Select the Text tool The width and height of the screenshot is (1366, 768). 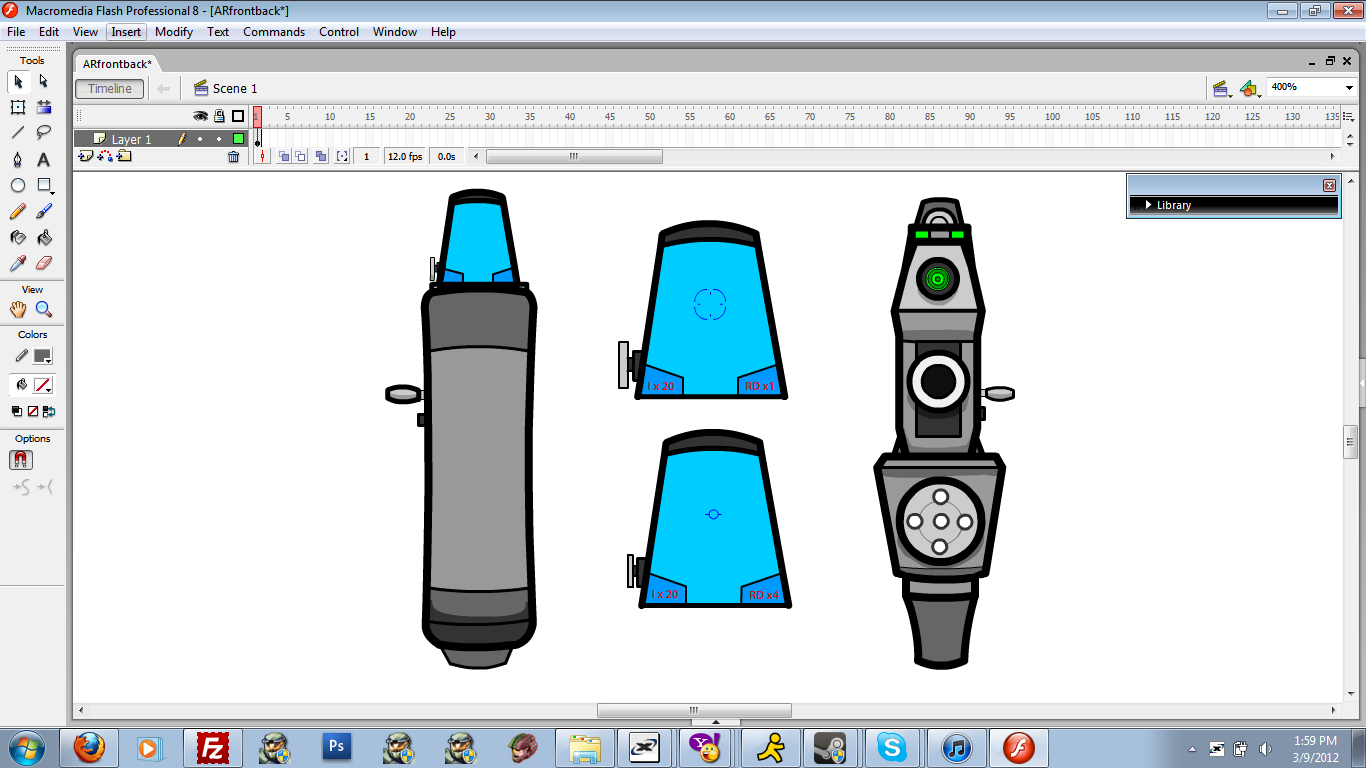coord(44,160)
